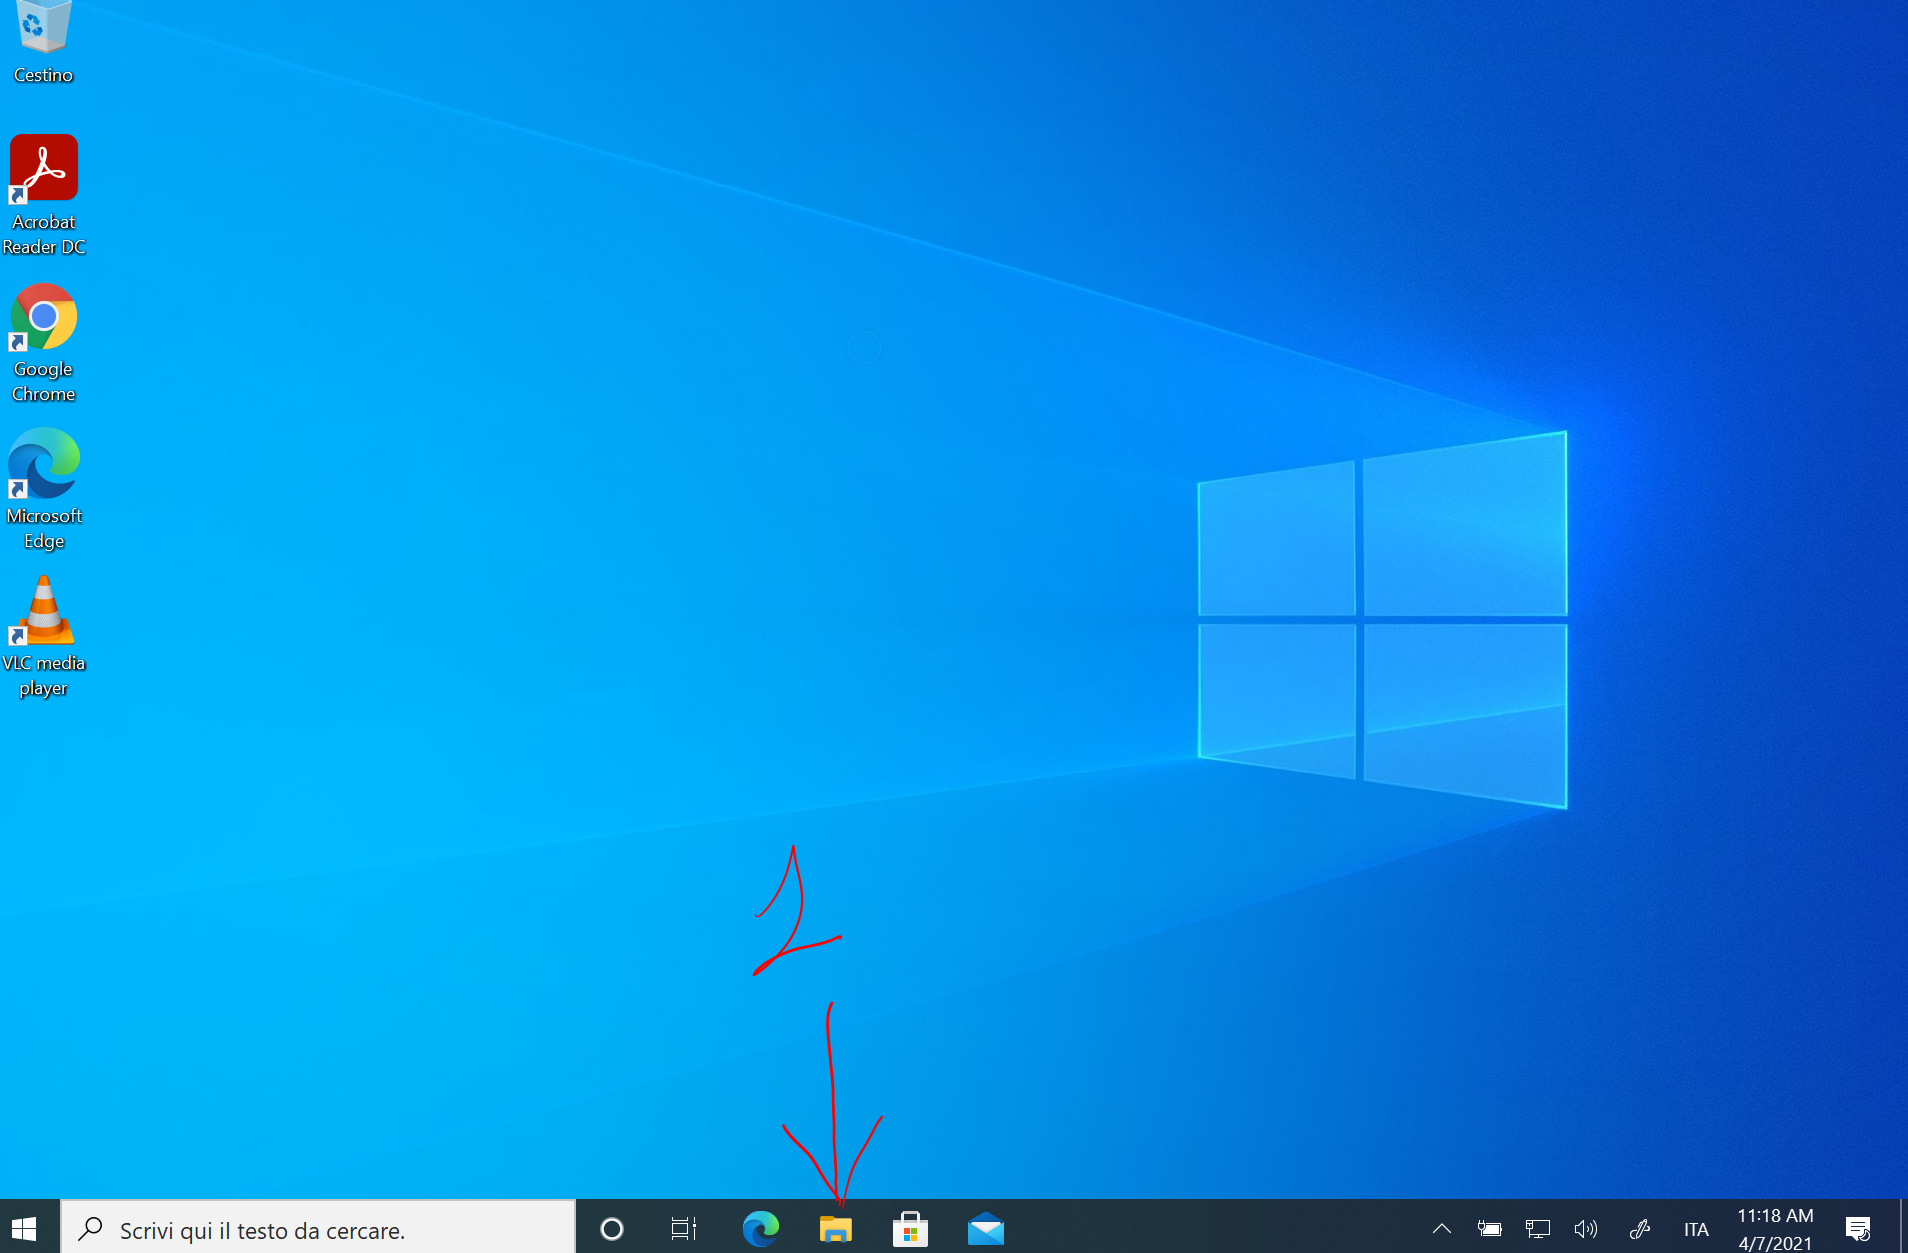Open the Mail app from the taskbar

[985, 1229]
